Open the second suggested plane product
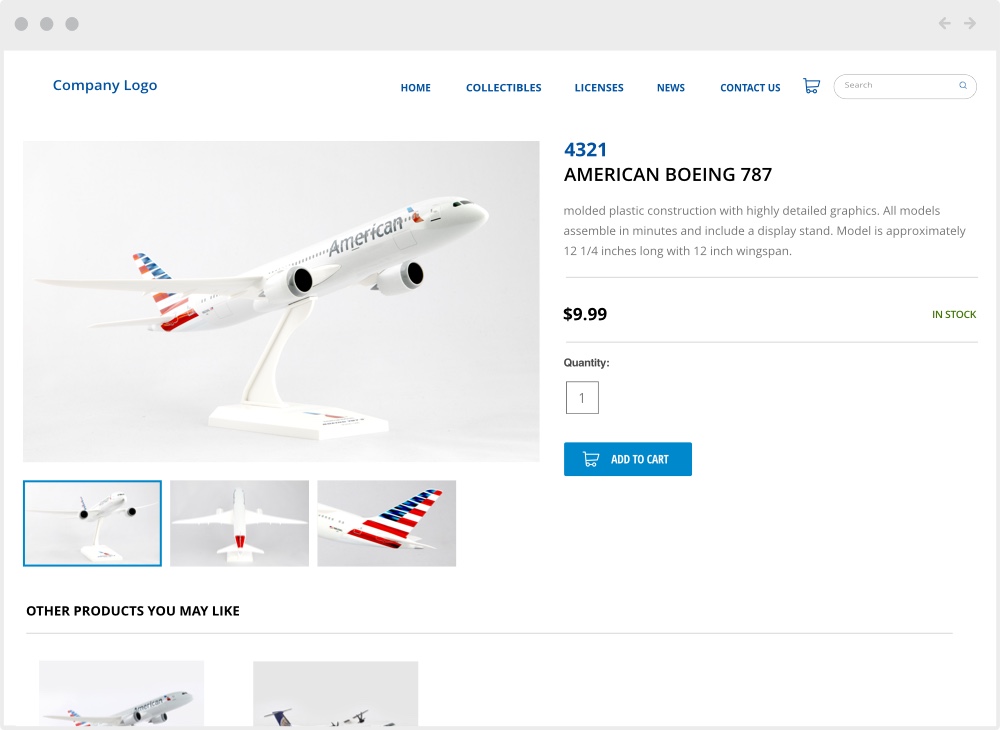The image size is (1000, 730). tap(335, 693)
